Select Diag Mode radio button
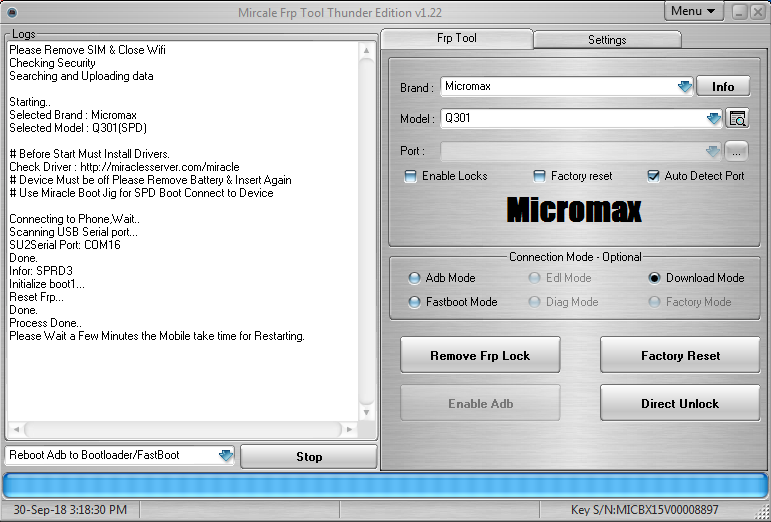Image resolution: width=771 pixels, height=522 pixels. click(534, 302)
